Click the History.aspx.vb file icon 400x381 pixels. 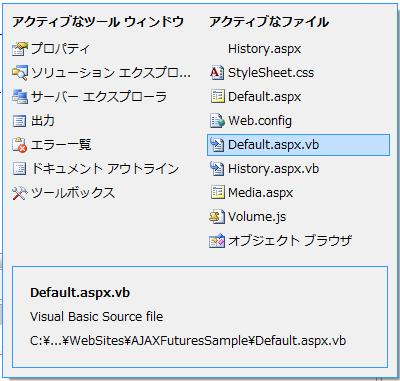pos(217,169)
